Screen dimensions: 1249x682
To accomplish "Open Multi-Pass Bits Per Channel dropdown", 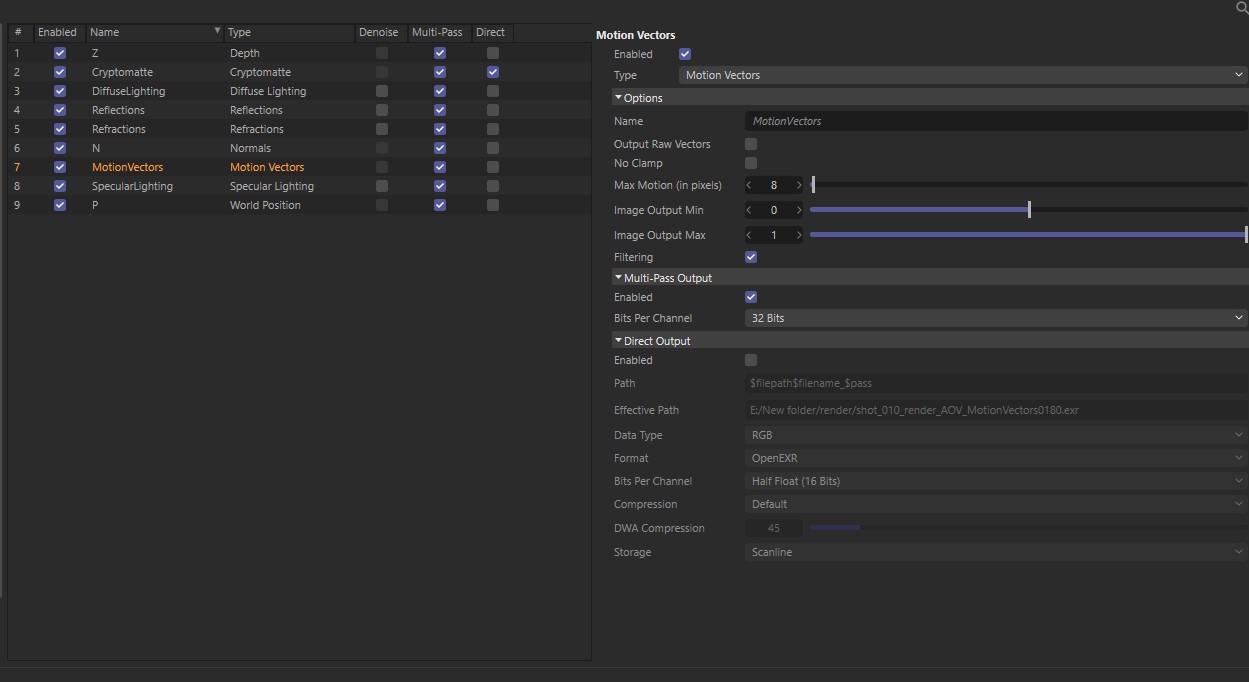I will point(995,318).
